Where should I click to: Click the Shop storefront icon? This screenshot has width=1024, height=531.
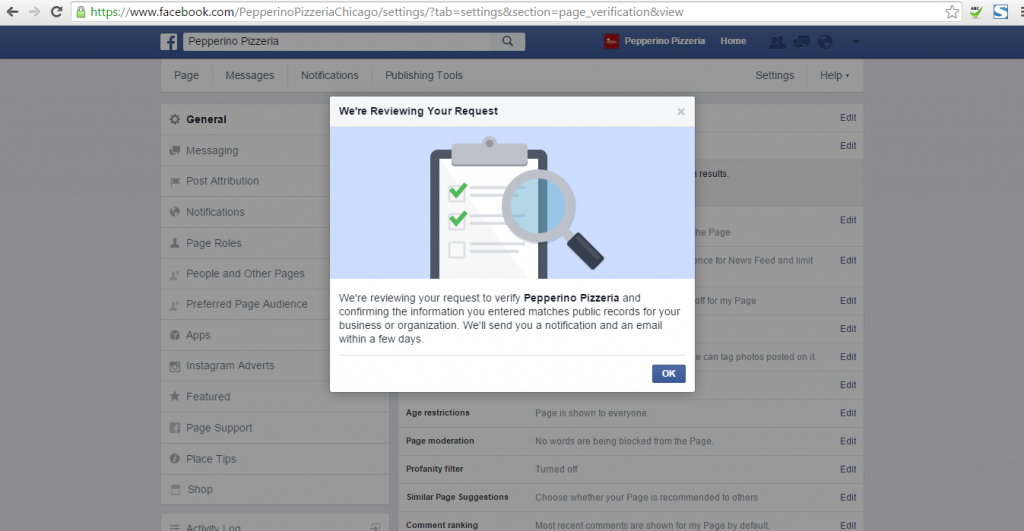(174, 489)
